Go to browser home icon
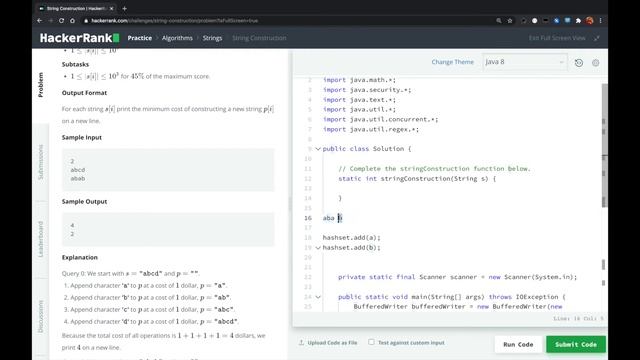 coord(72,20)
